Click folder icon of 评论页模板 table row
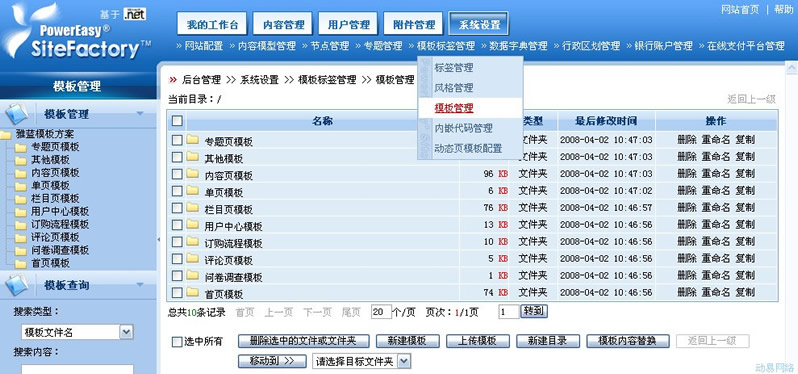The height and width of the screenshot is (374, 798). pos(192,258)
